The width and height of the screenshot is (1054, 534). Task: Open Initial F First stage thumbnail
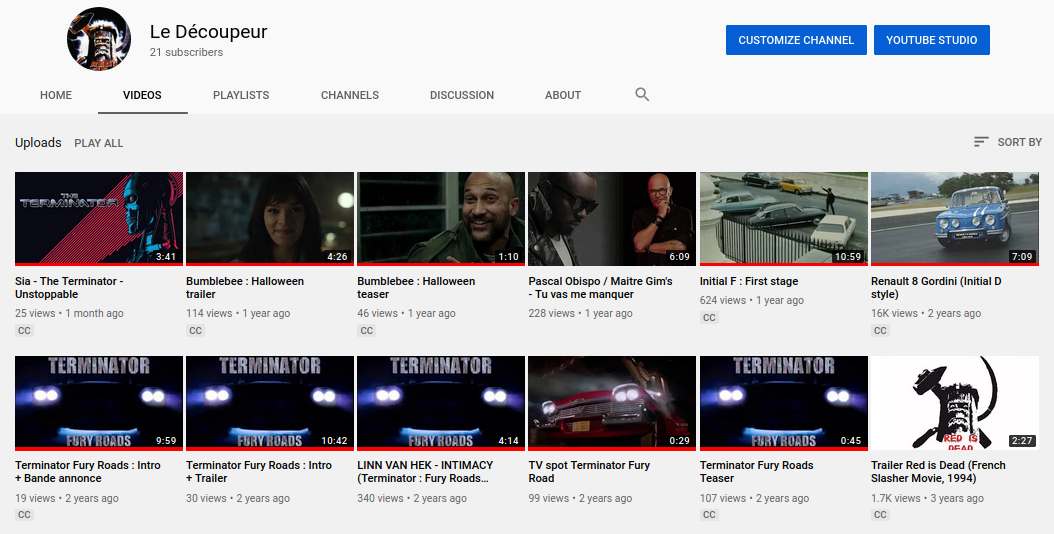click(x=783, y=219)
